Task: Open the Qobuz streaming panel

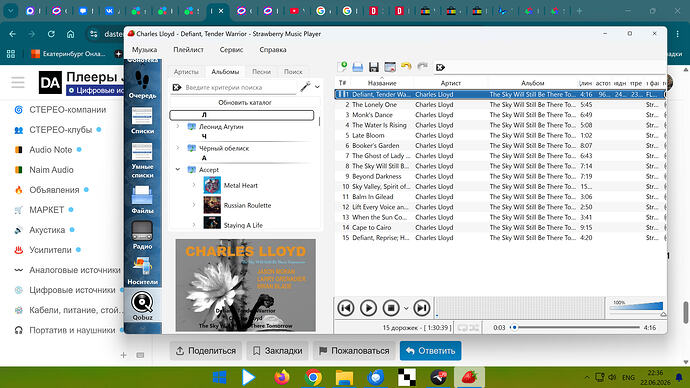Action: 142,306
